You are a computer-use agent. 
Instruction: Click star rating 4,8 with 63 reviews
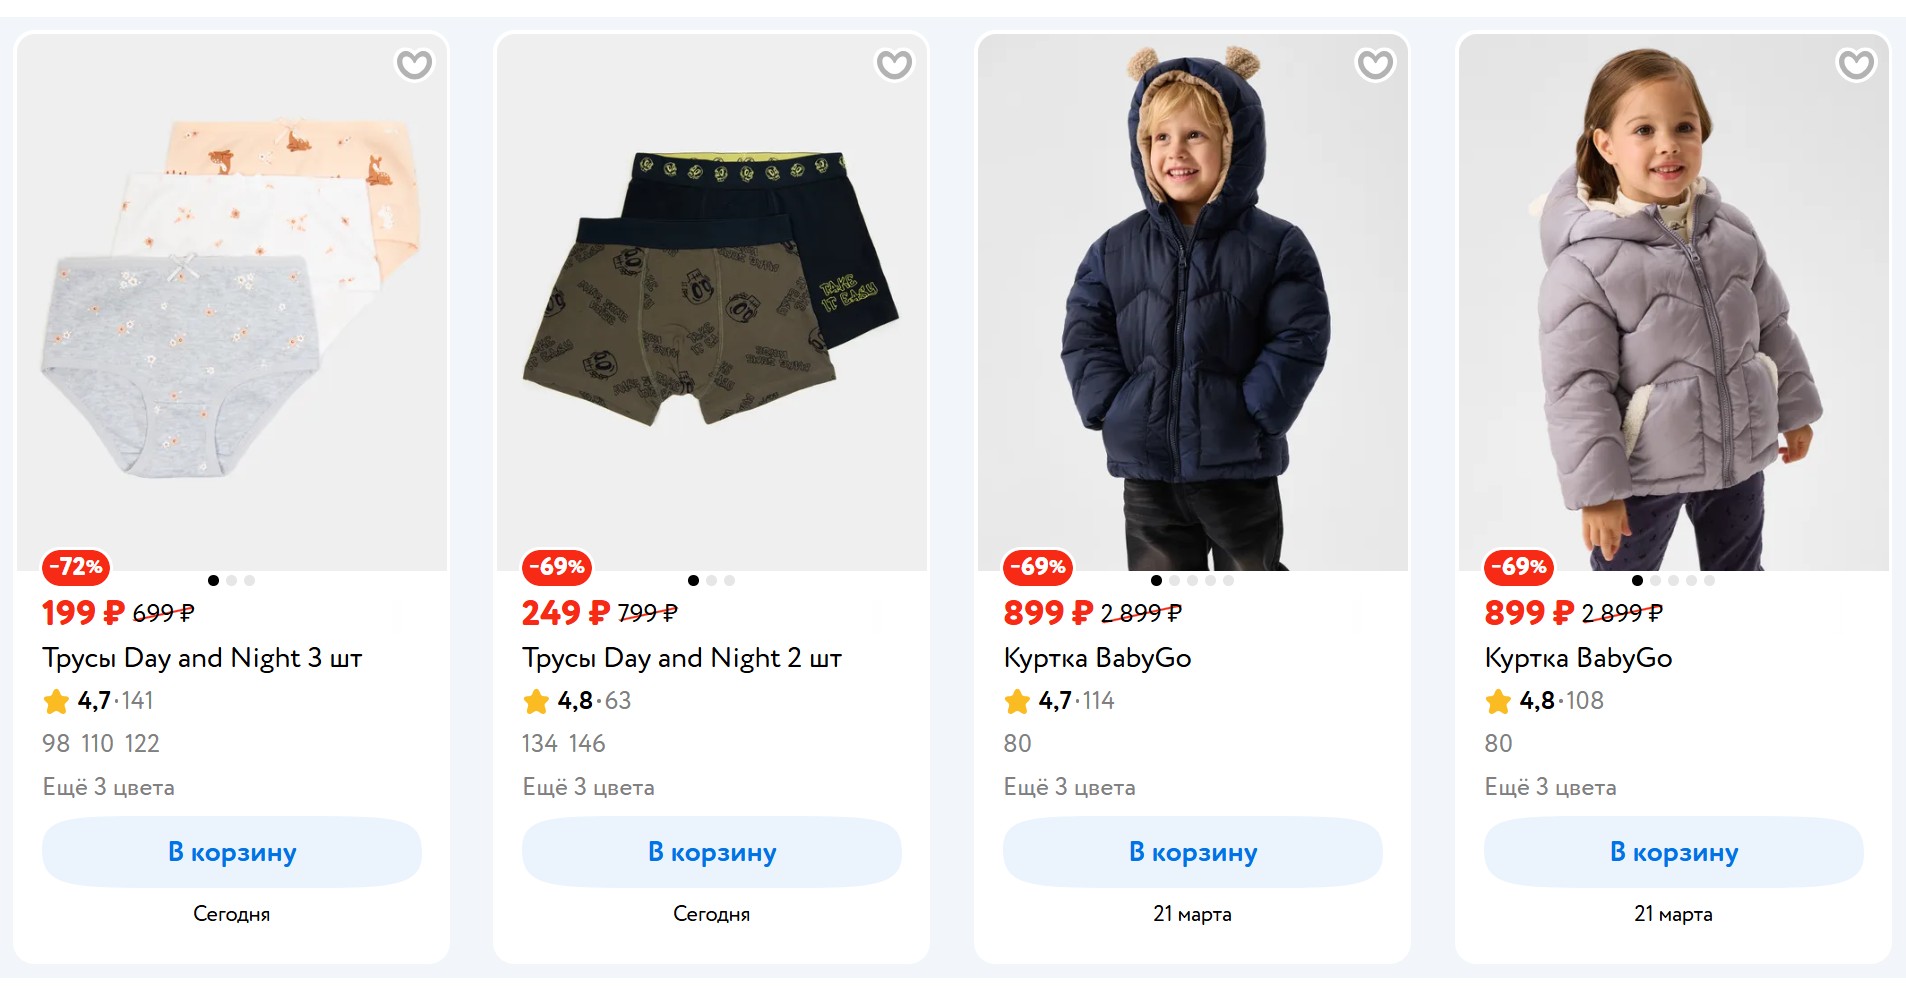pos(577,701)
